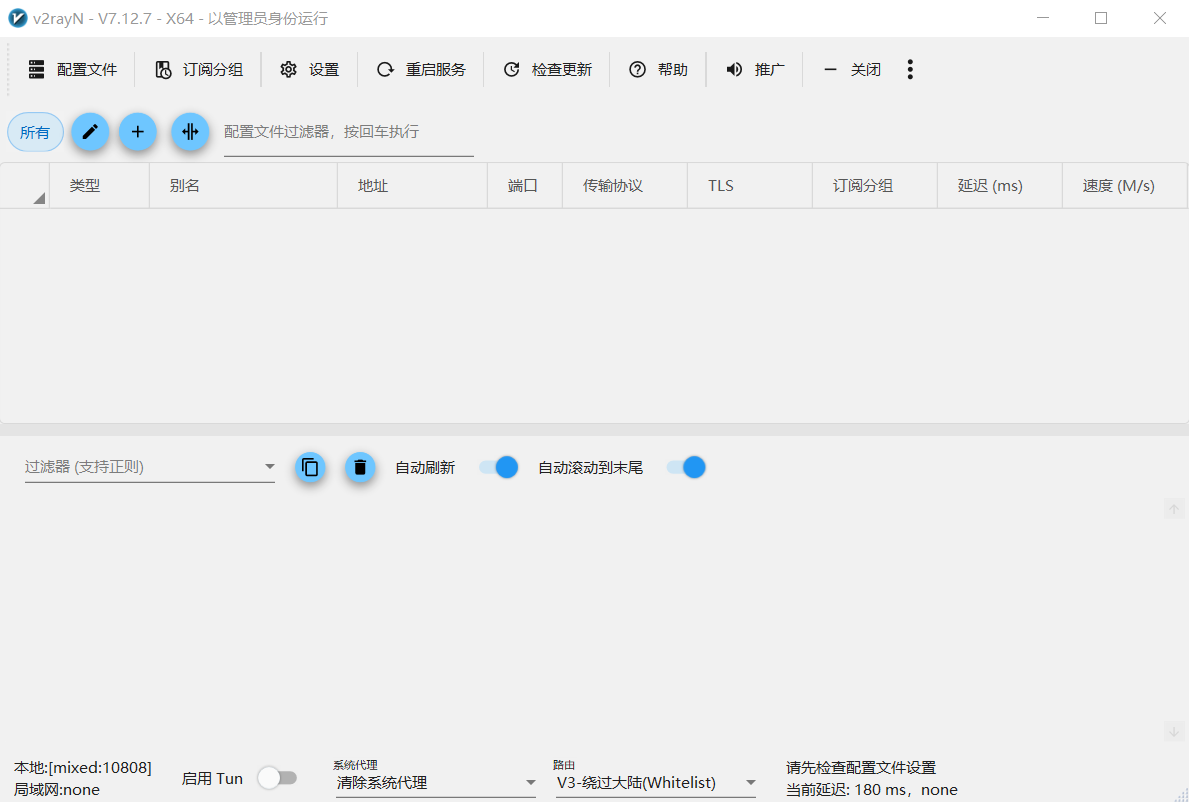Click the 检查更新 button
The height and width of the screenshot is (802, 1189).
[x=548, y=69]
